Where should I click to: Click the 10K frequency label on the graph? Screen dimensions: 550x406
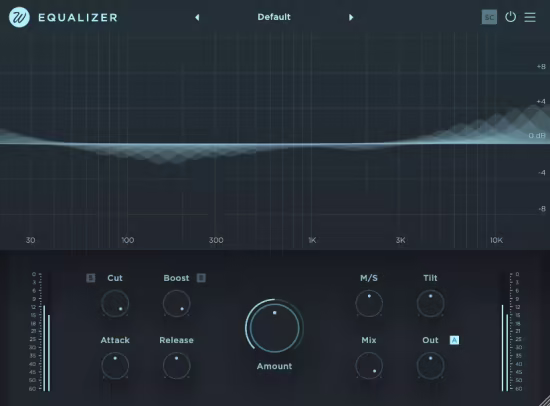(496, 240)
